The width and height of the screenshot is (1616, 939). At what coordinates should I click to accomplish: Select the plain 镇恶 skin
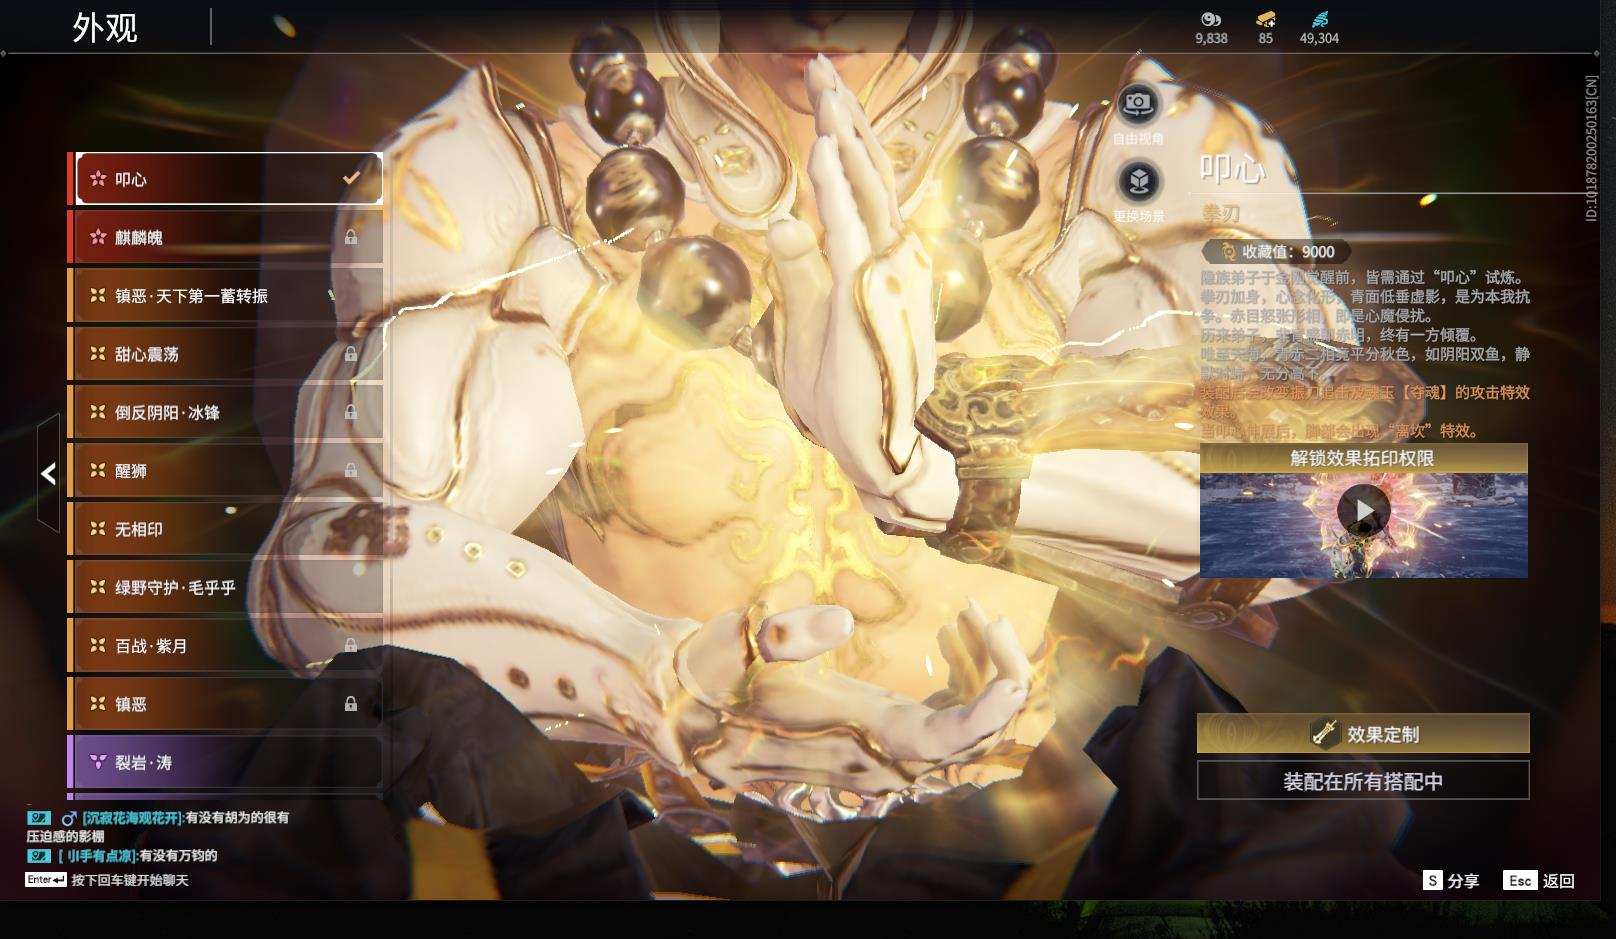226,704
